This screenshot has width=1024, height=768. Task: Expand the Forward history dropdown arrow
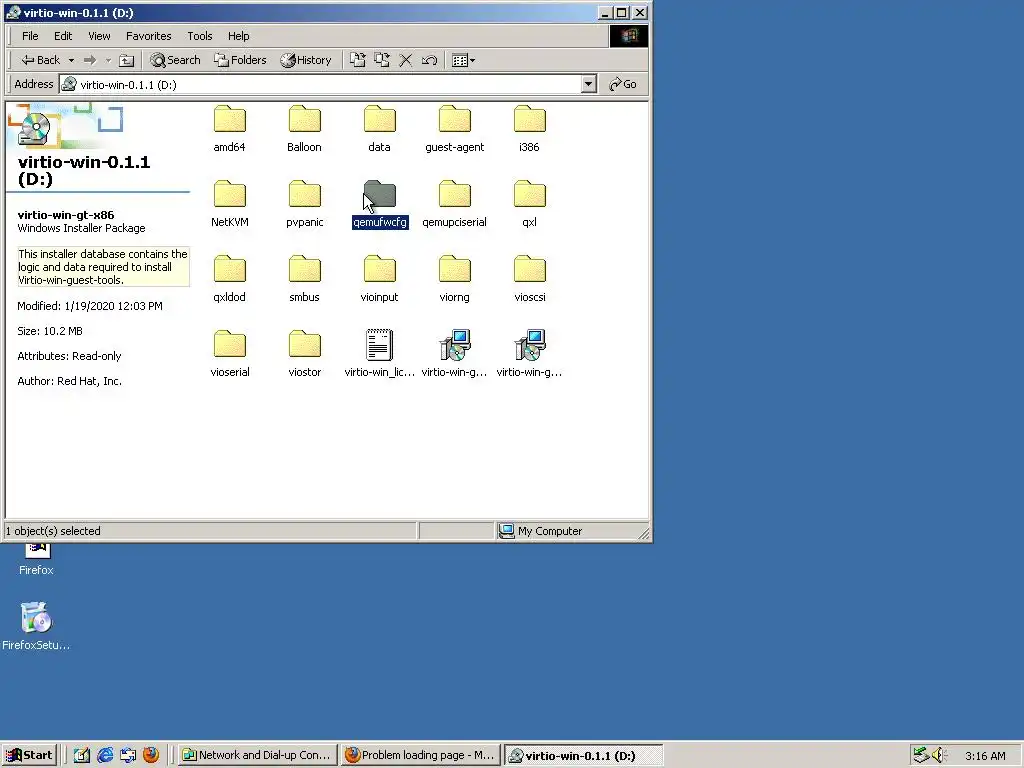(108, 60)
